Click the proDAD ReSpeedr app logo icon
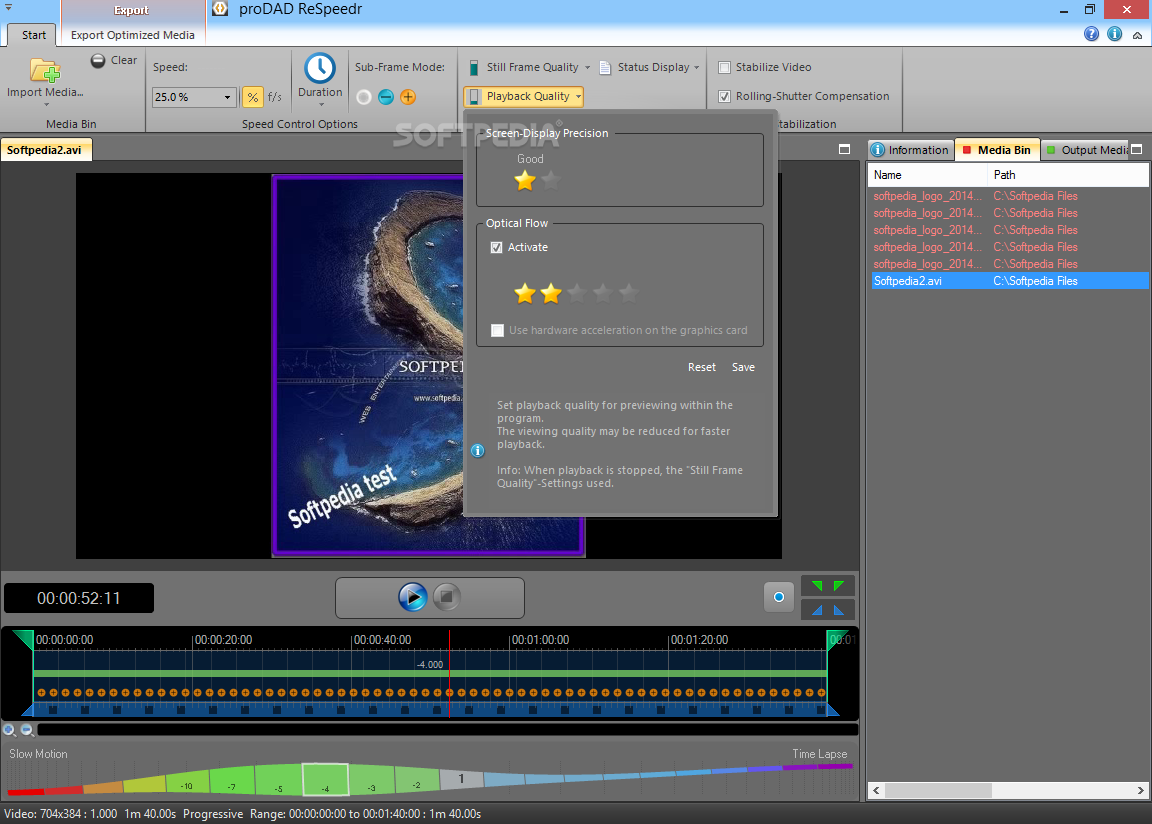This screenshot has height=824, width=1152. (x=220, y=9)
